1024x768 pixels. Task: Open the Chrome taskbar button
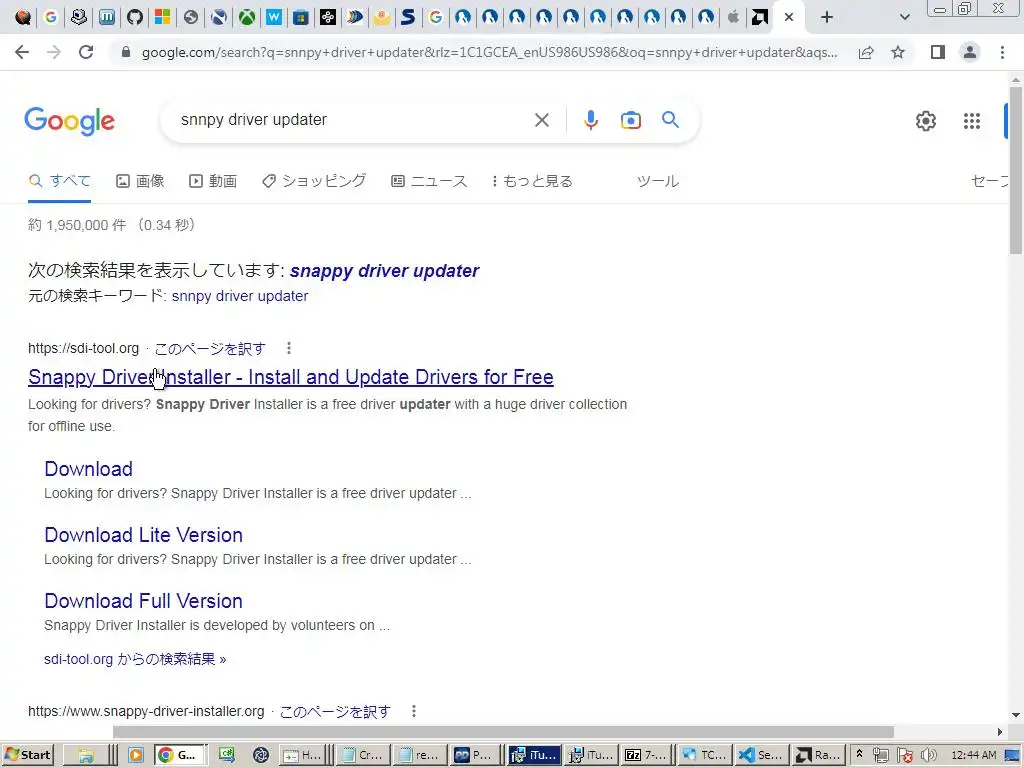[x=180, y=755]
